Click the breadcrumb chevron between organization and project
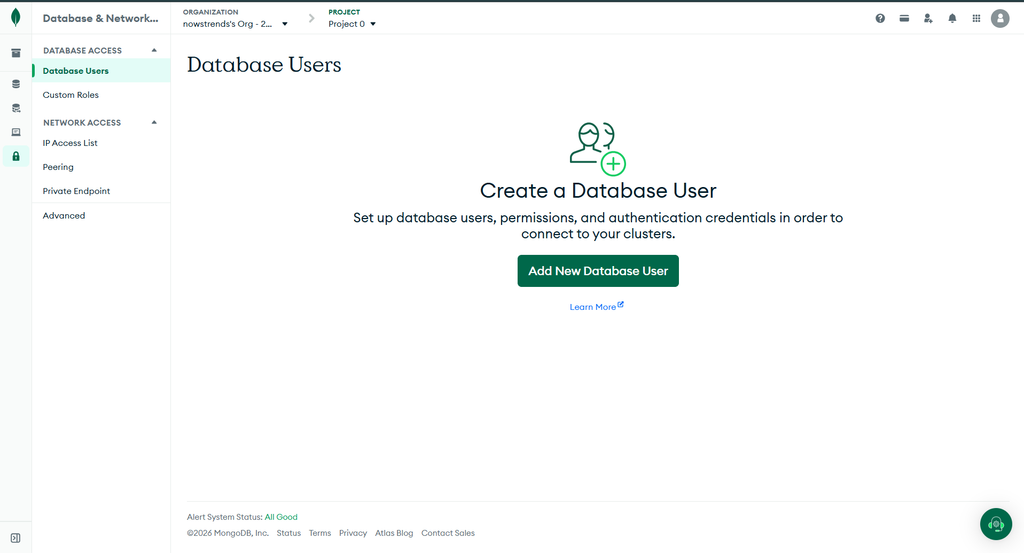Screen dimensions: 1024x553 pos(312,18)
